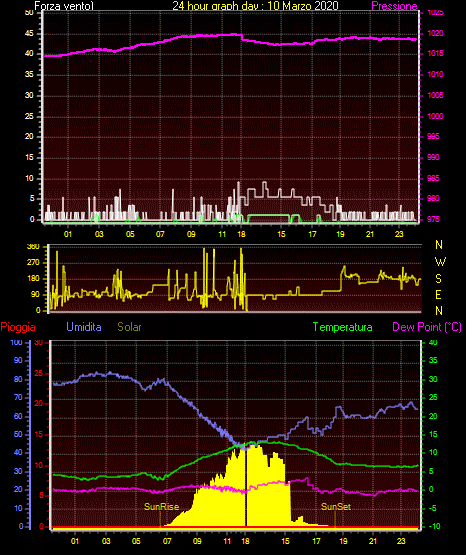Click the pressure axis value '980'

433,198
